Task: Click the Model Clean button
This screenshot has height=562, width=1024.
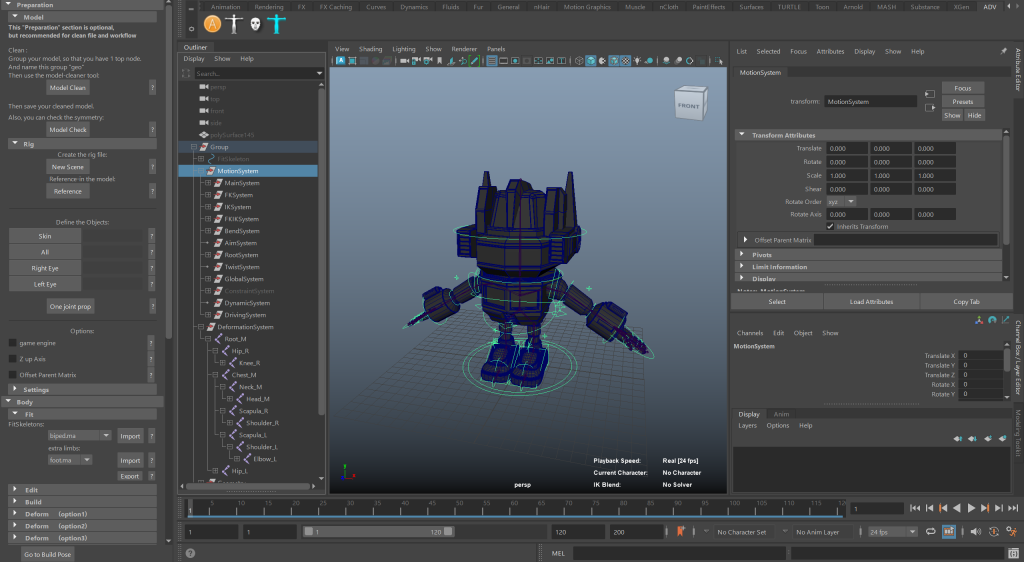Action: 68,87
